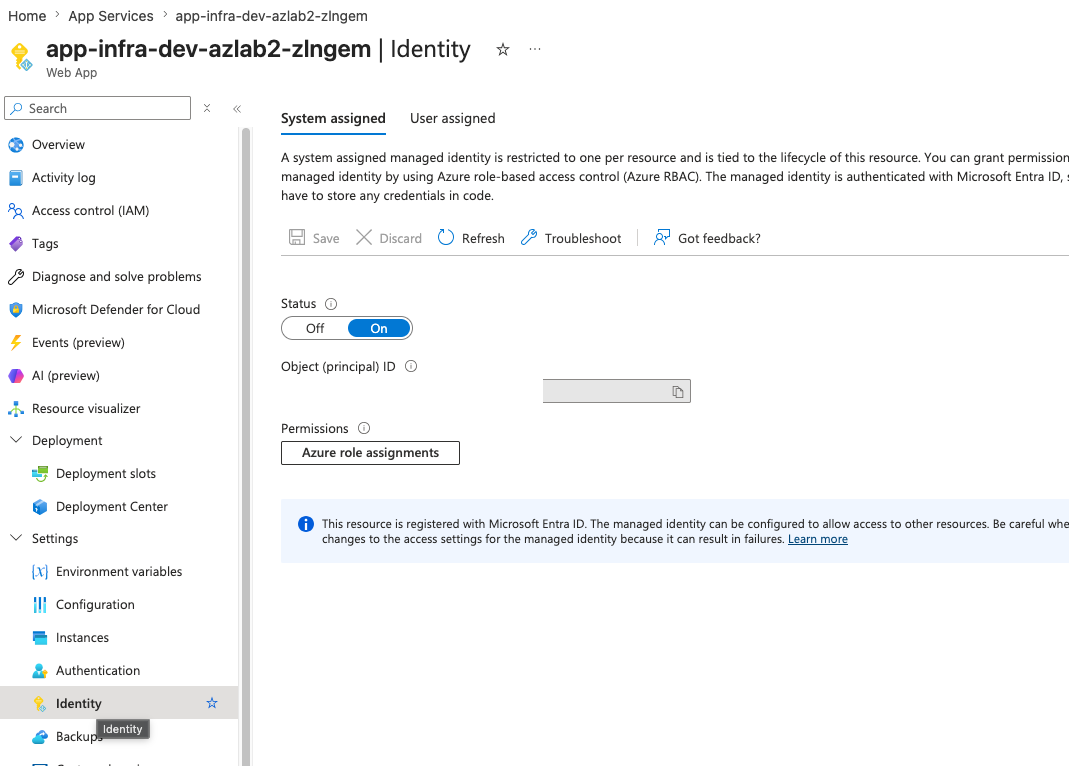This screenshot has width=1069, height=766.
Task: Click the Deployment Center cube icon
Action: click(x=40, y=506)
